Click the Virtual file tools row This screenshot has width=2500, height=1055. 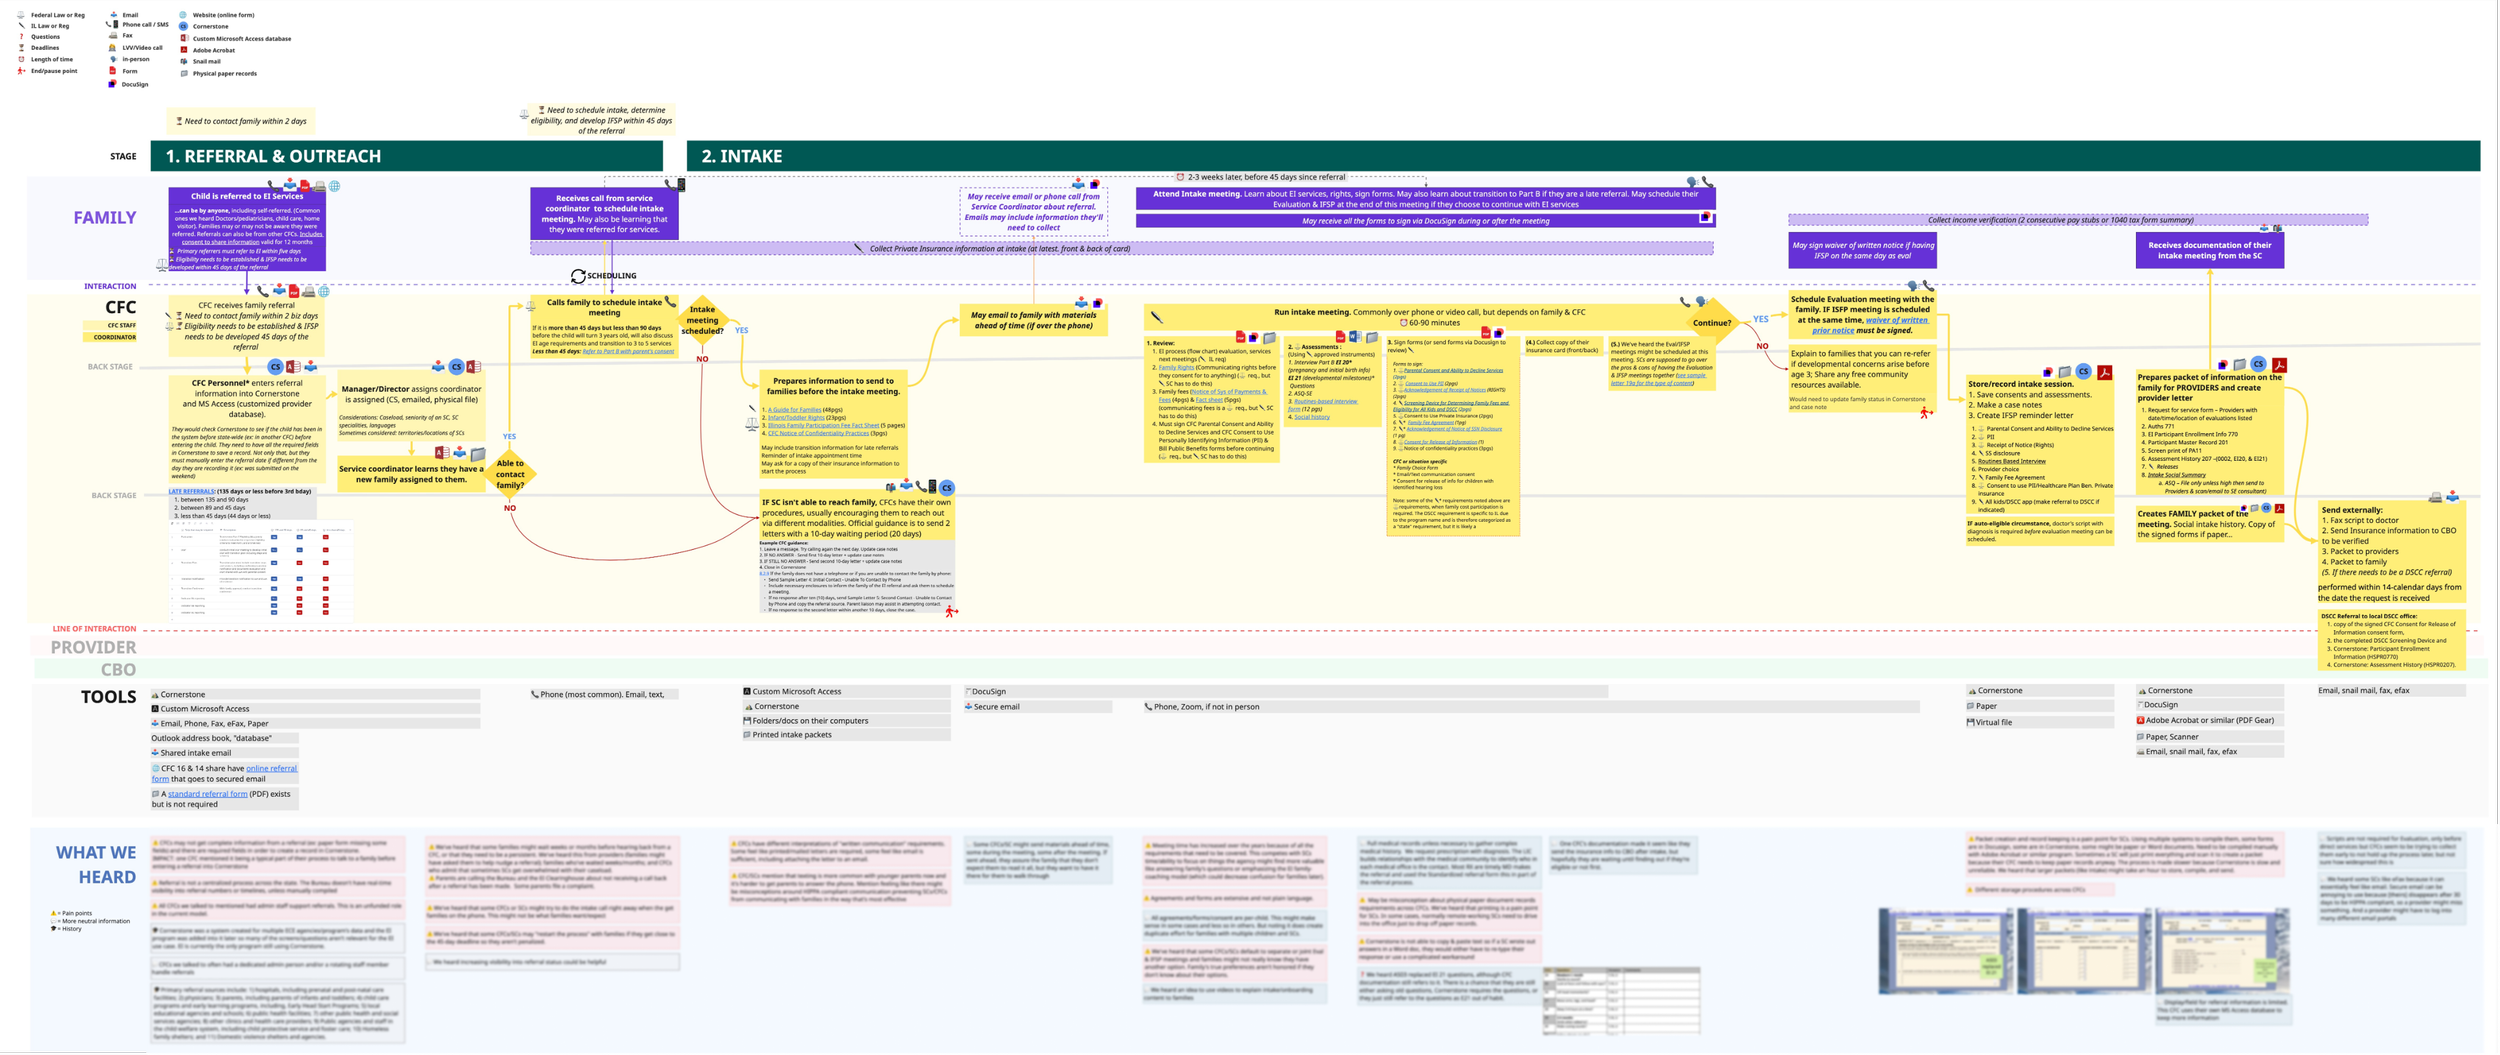coord(2040,722)
